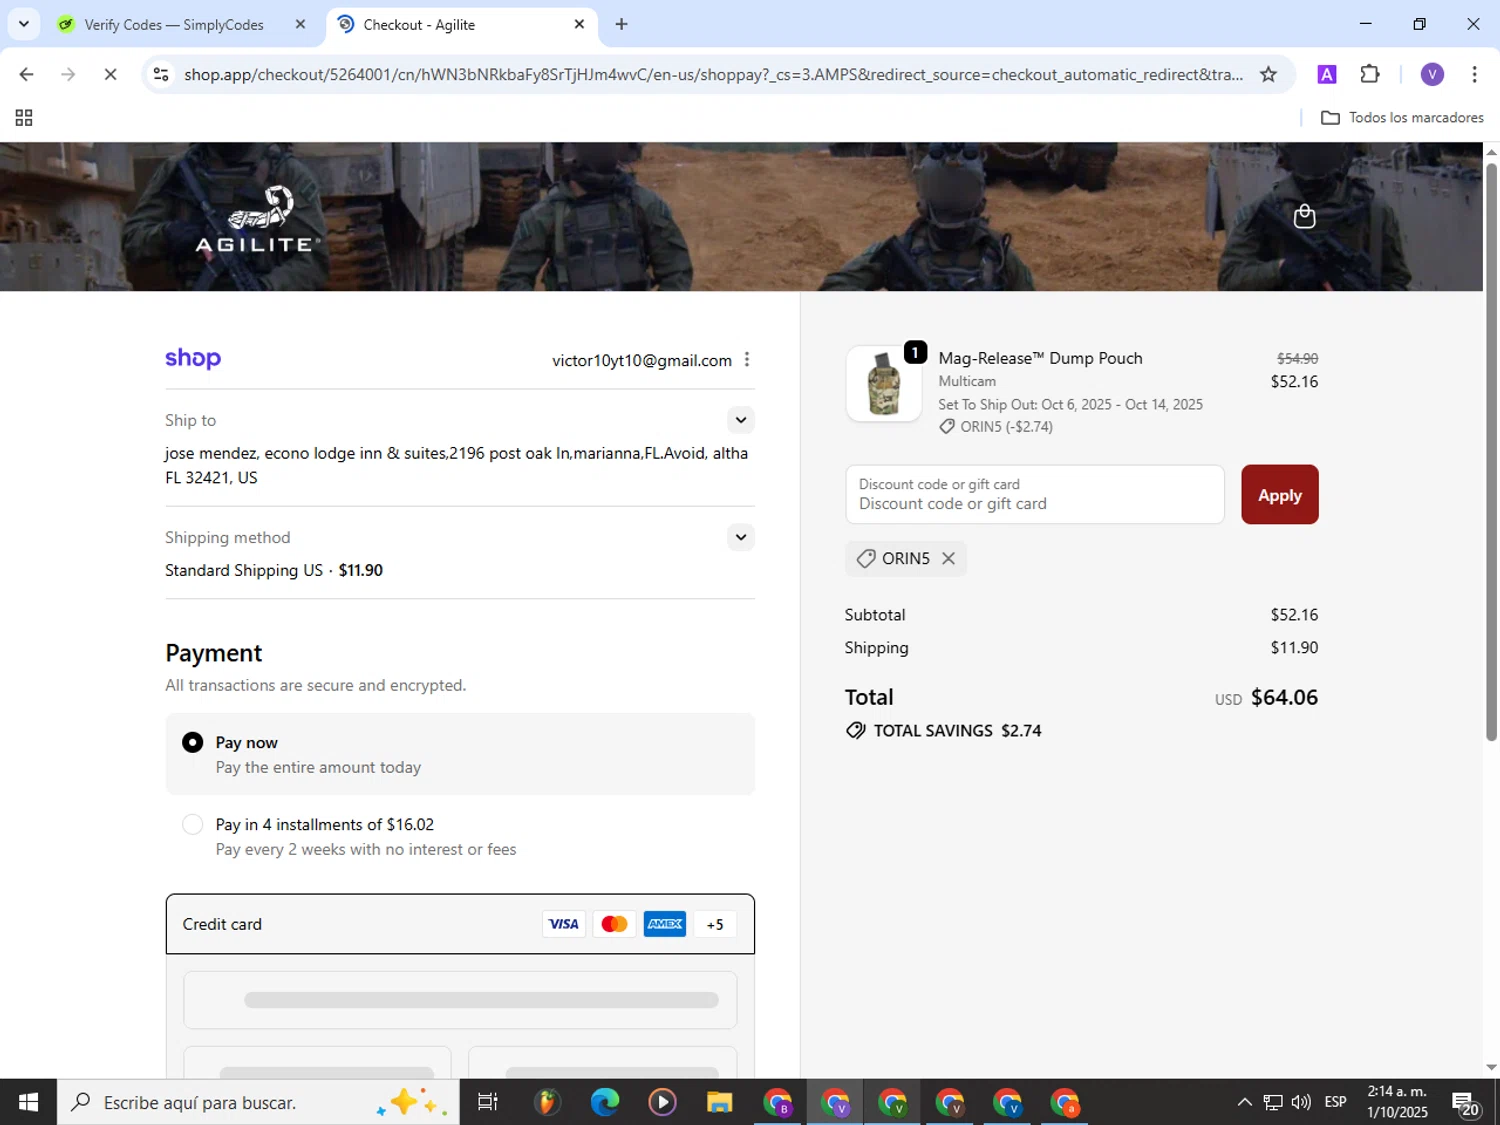The width and height of the screenshot is (1500, 1125).
Task: Click the Visa card icon
Action: 563,924
